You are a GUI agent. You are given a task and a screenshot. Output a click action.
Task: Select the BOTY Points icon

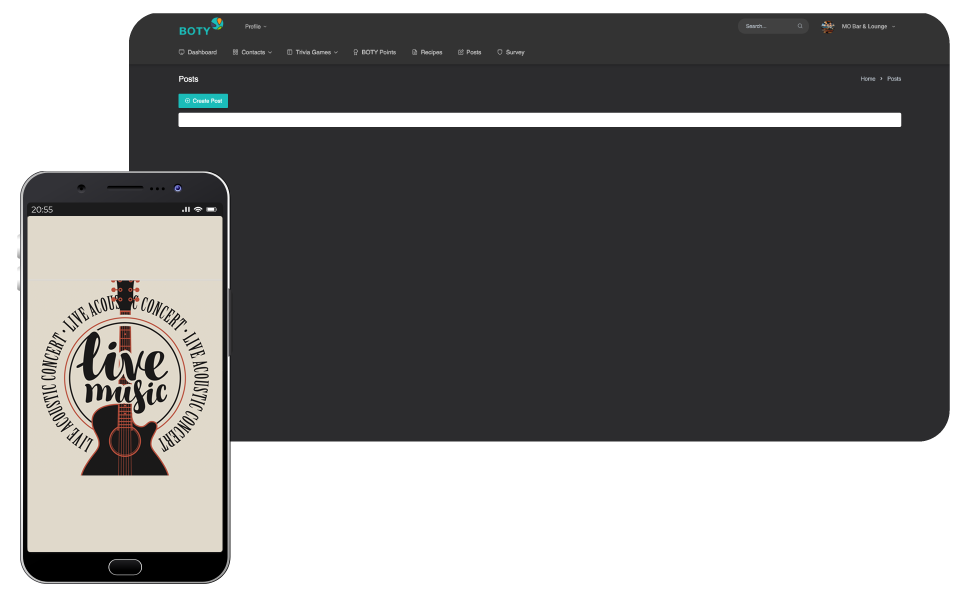click(x=355, y=52)
